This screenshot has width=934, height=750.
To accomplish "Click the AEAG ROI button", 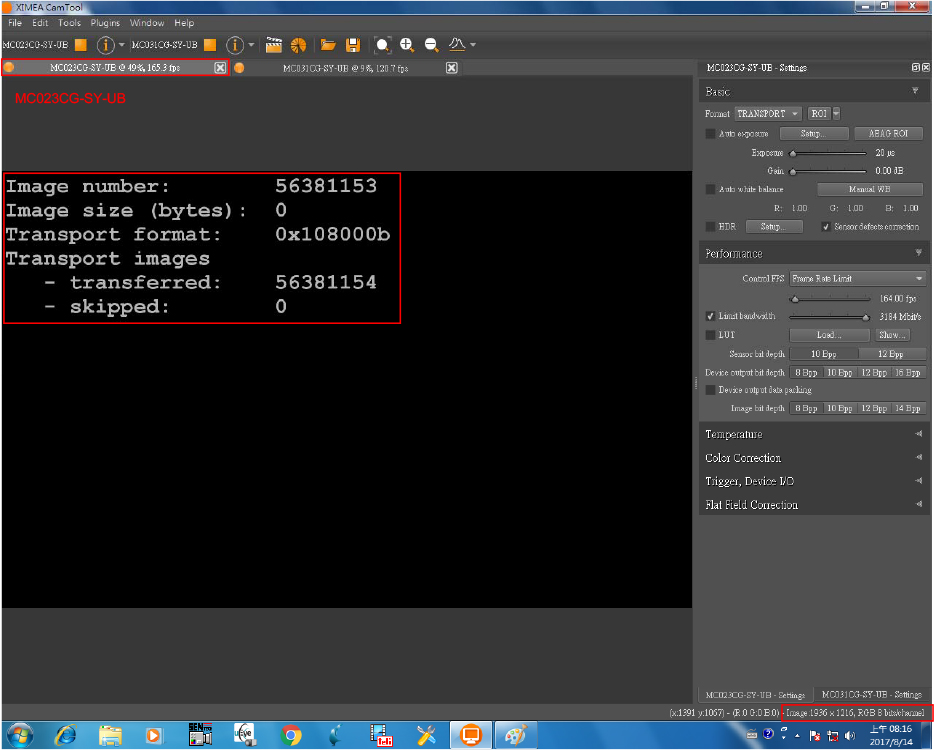I will click(x=888, y=134).
